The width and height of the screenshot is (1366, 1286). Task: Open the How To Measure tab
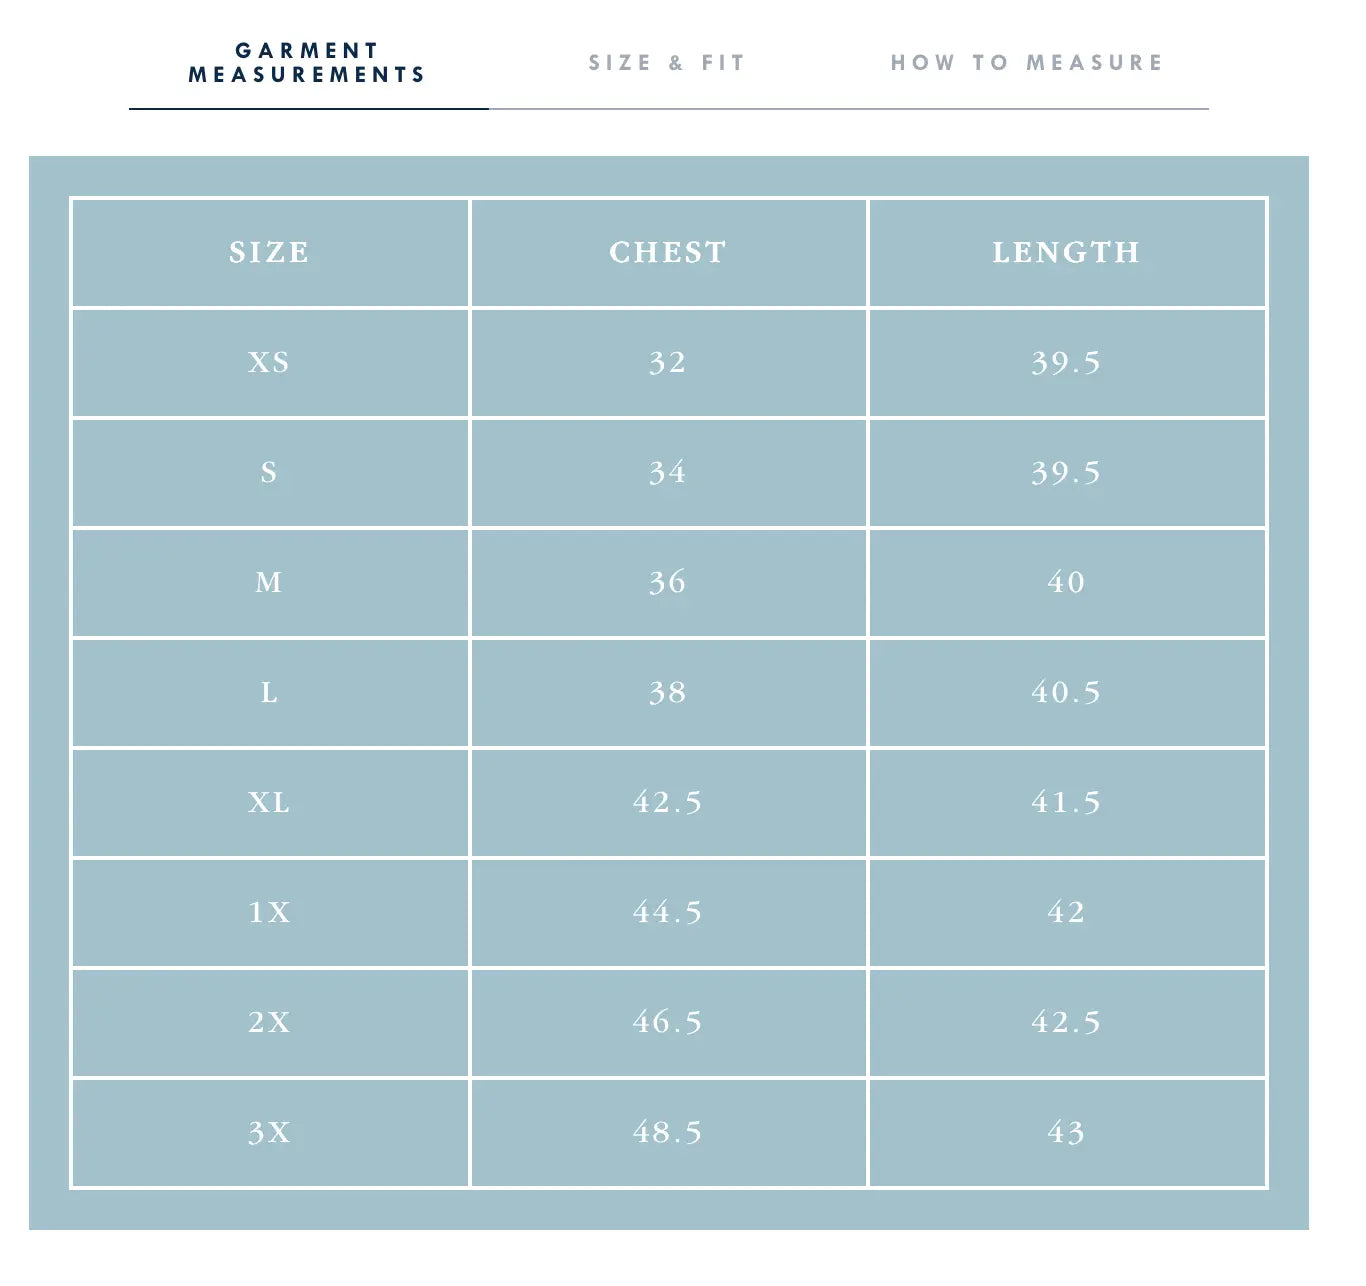click(1027, 63)
